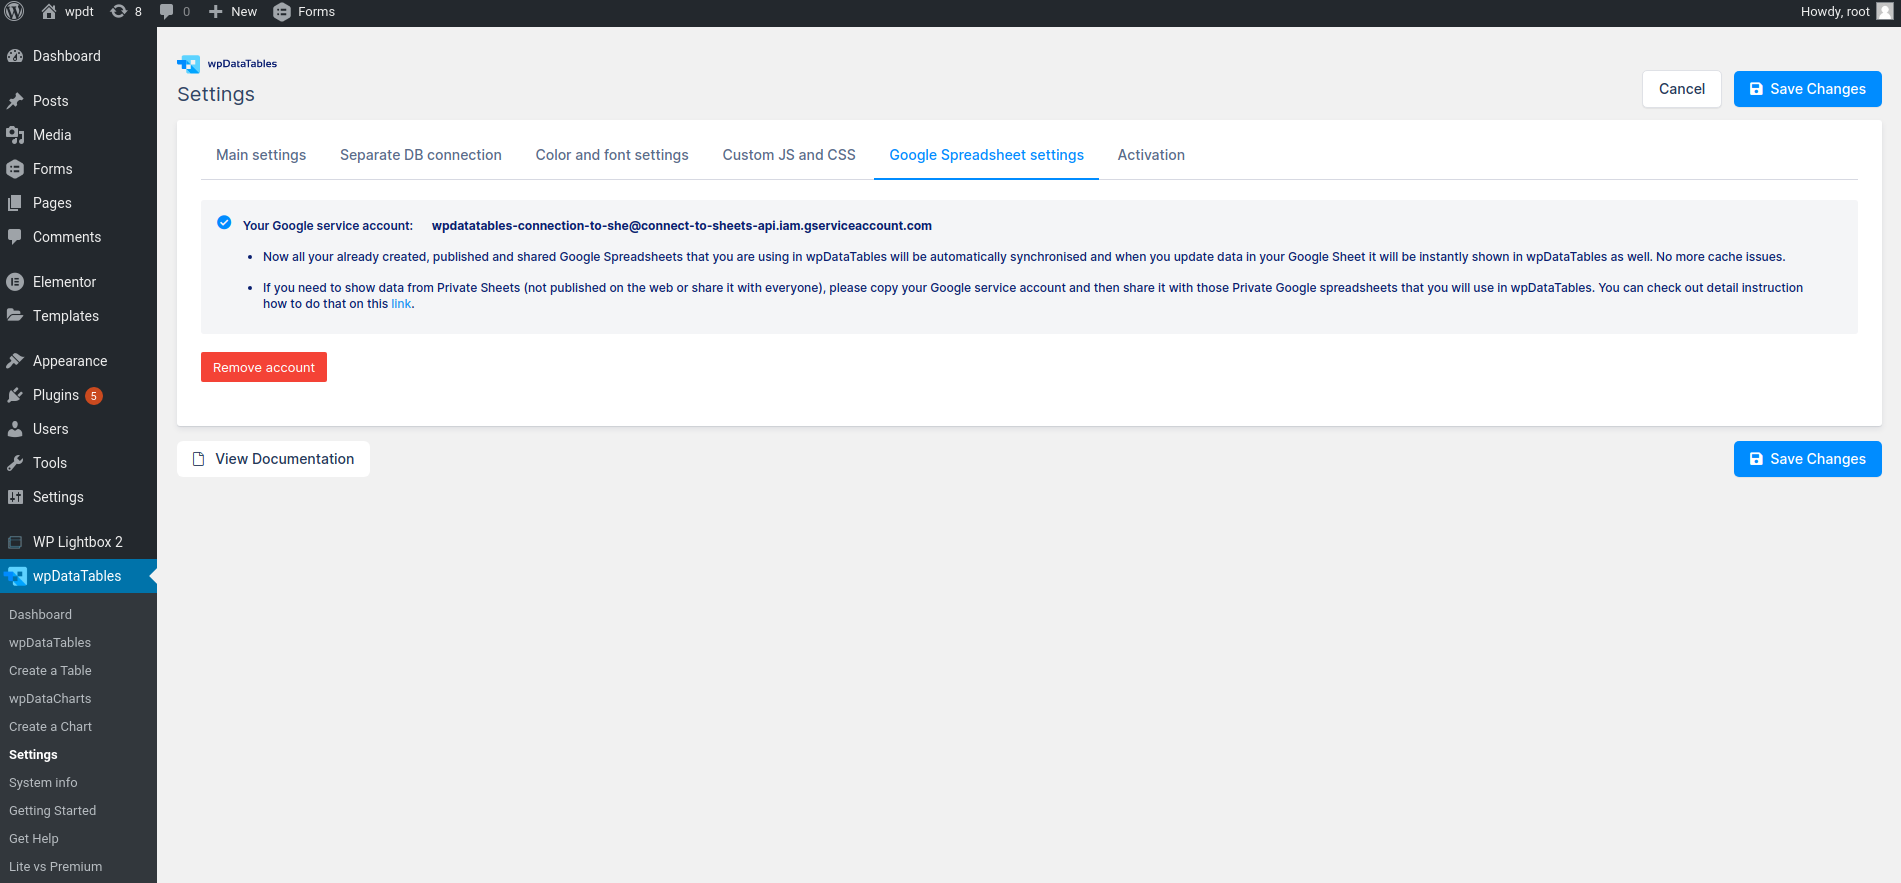Click the Plugins update count badge 5
The image size is (1901, 883).
point(94,396)
